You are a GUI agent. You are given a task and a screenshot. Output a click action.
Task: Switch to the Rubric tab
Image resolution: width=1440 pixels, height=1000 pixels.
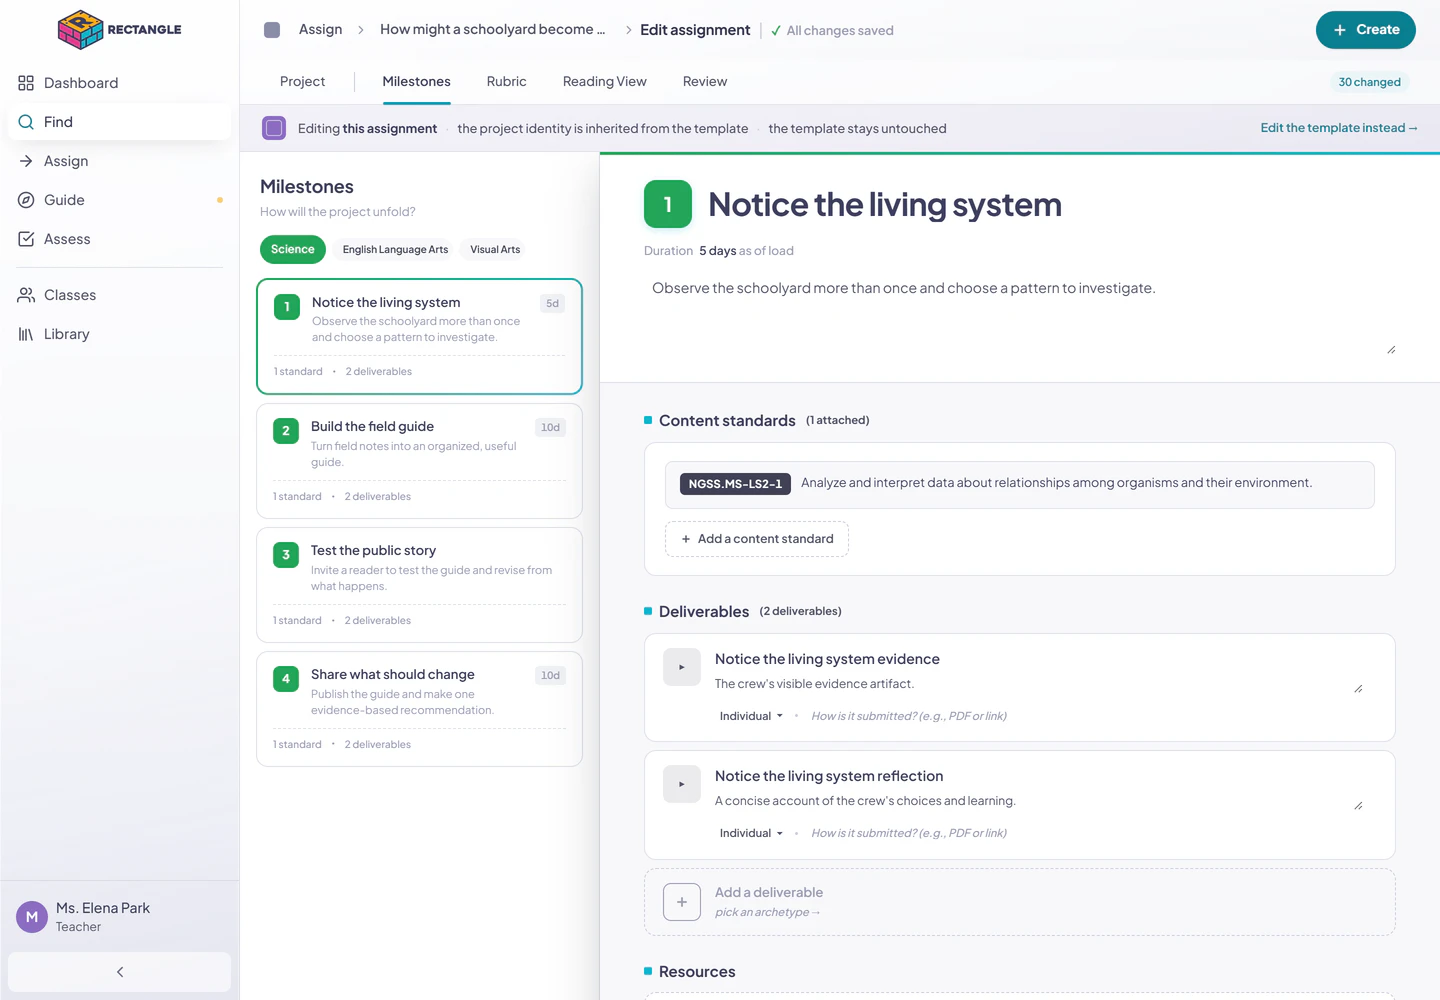tap(506, 82)
